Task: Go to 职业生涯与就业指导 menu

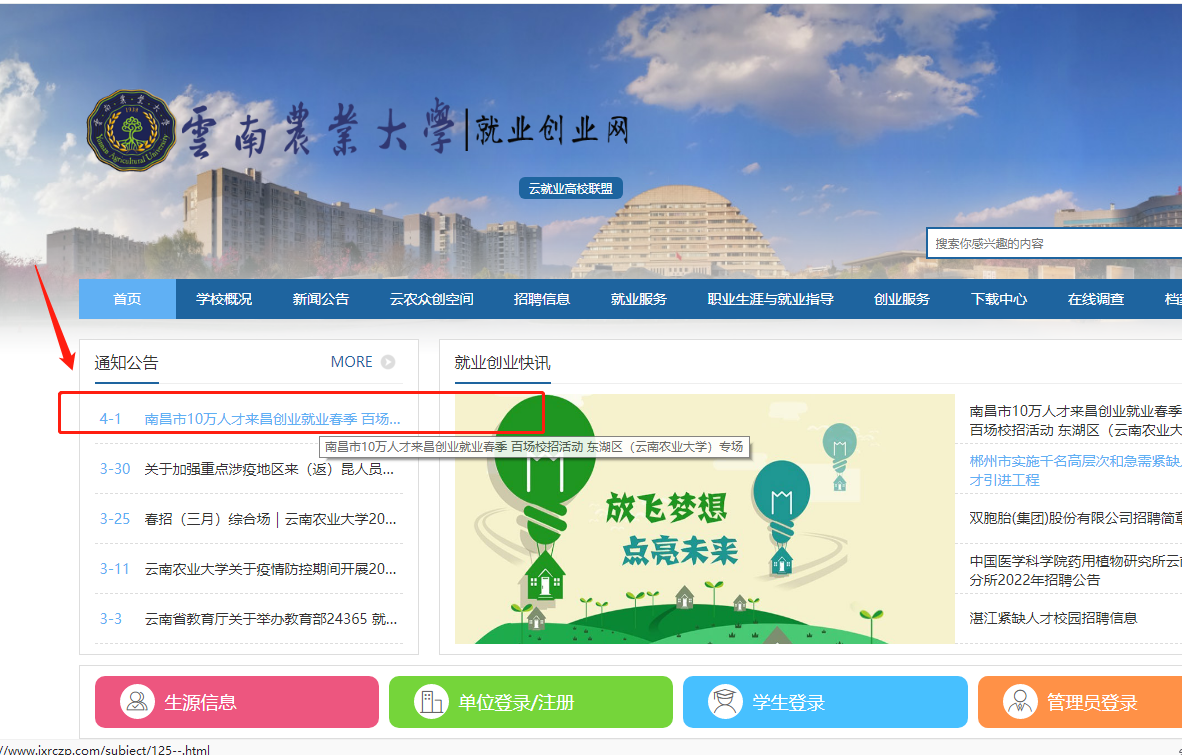Action: pos(770,299)
